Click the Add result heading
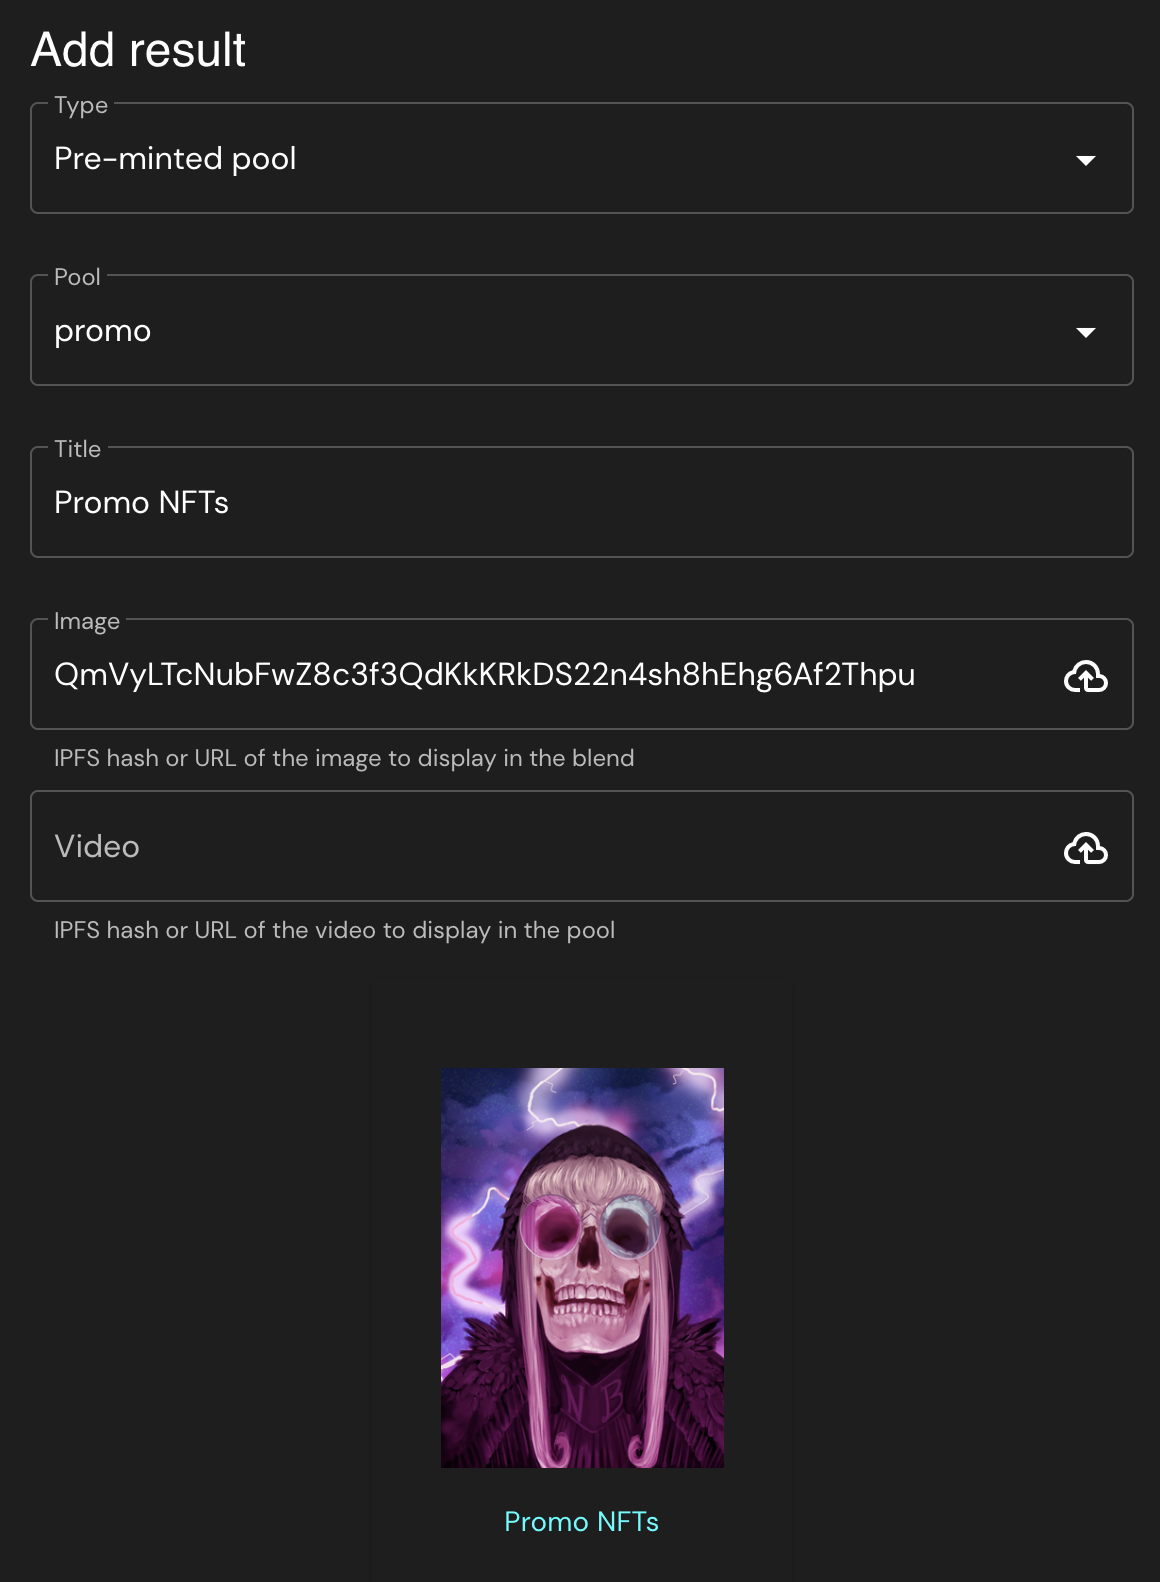Screen dimensions: 1160x1582 point(139,50)
